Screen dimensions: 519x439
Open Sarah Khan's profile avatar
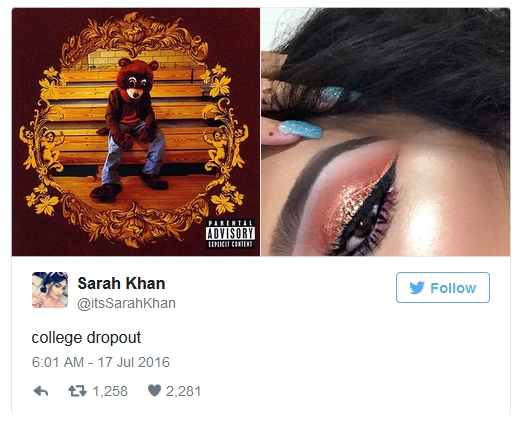tap(50, 290)
